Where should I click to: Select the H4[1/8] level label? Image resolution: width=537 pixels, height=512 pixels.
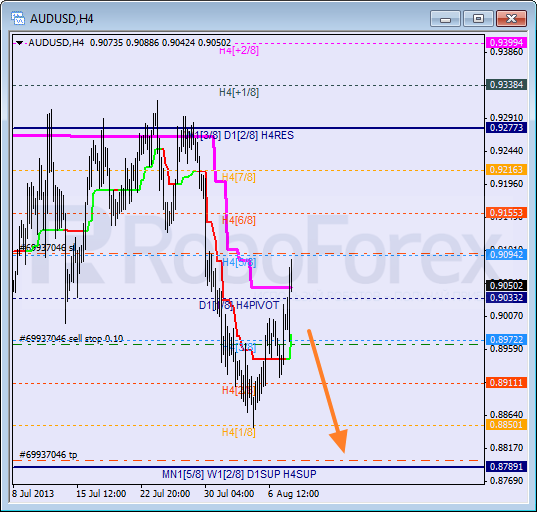point(239,432)
